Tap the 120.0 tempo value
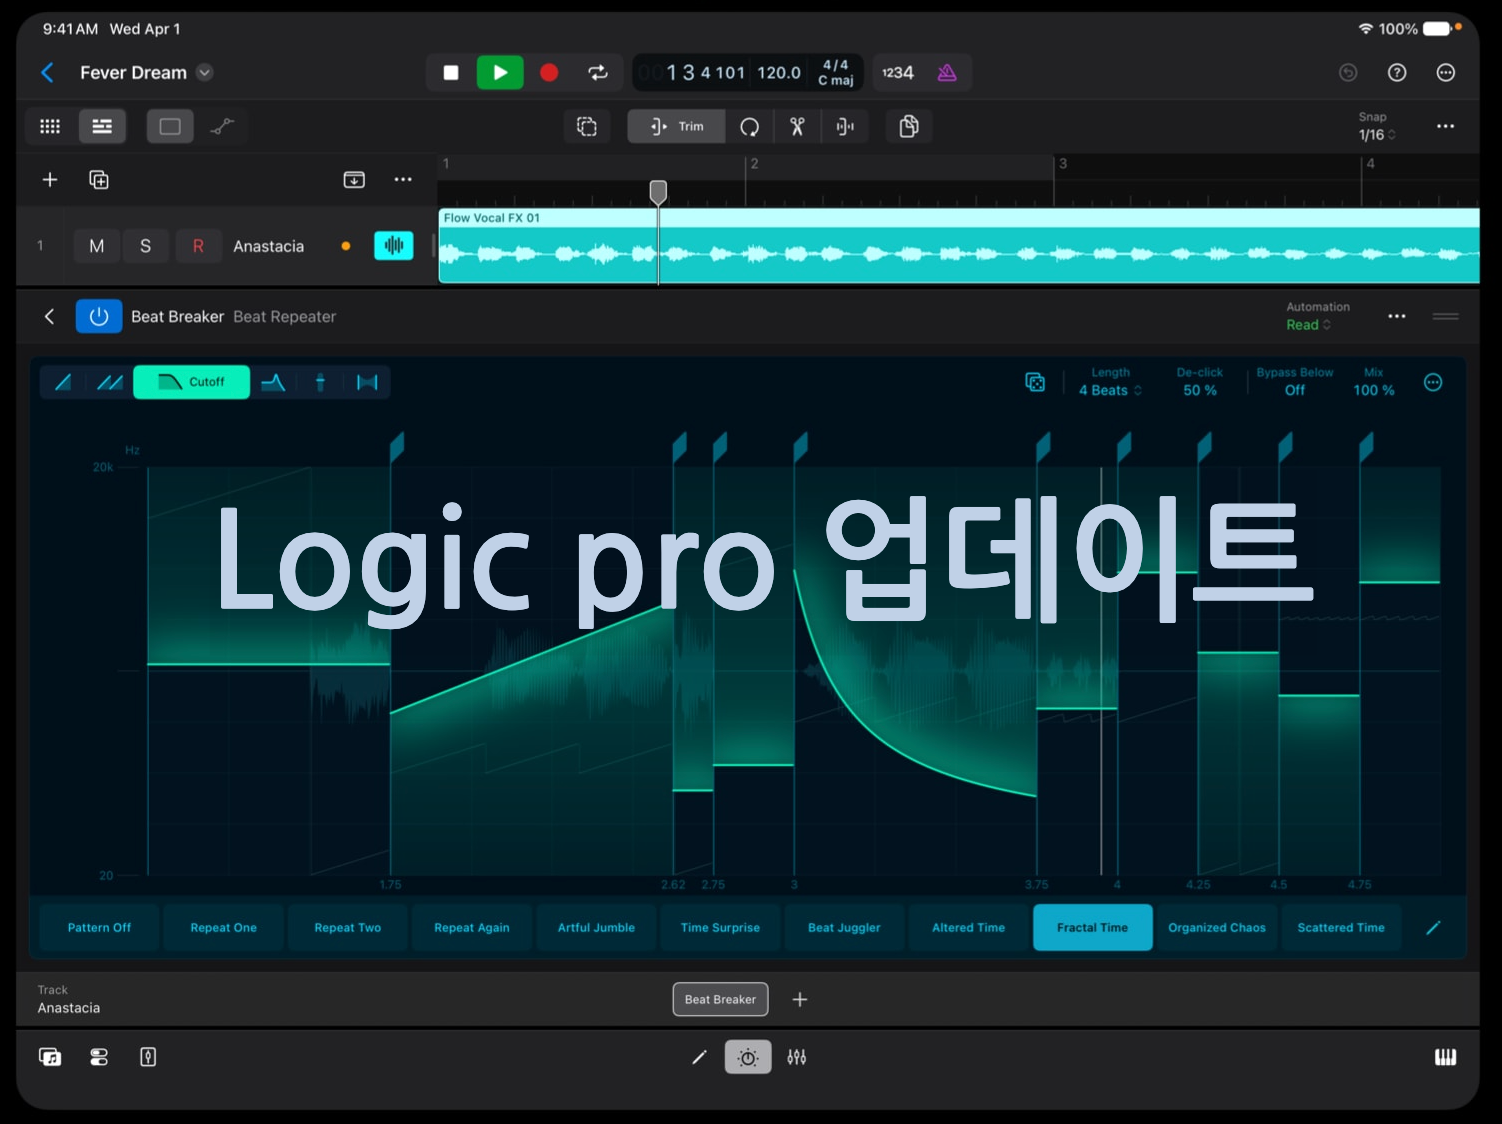Viewport: 1502px width, 1124px height. (x=779, y=72)
